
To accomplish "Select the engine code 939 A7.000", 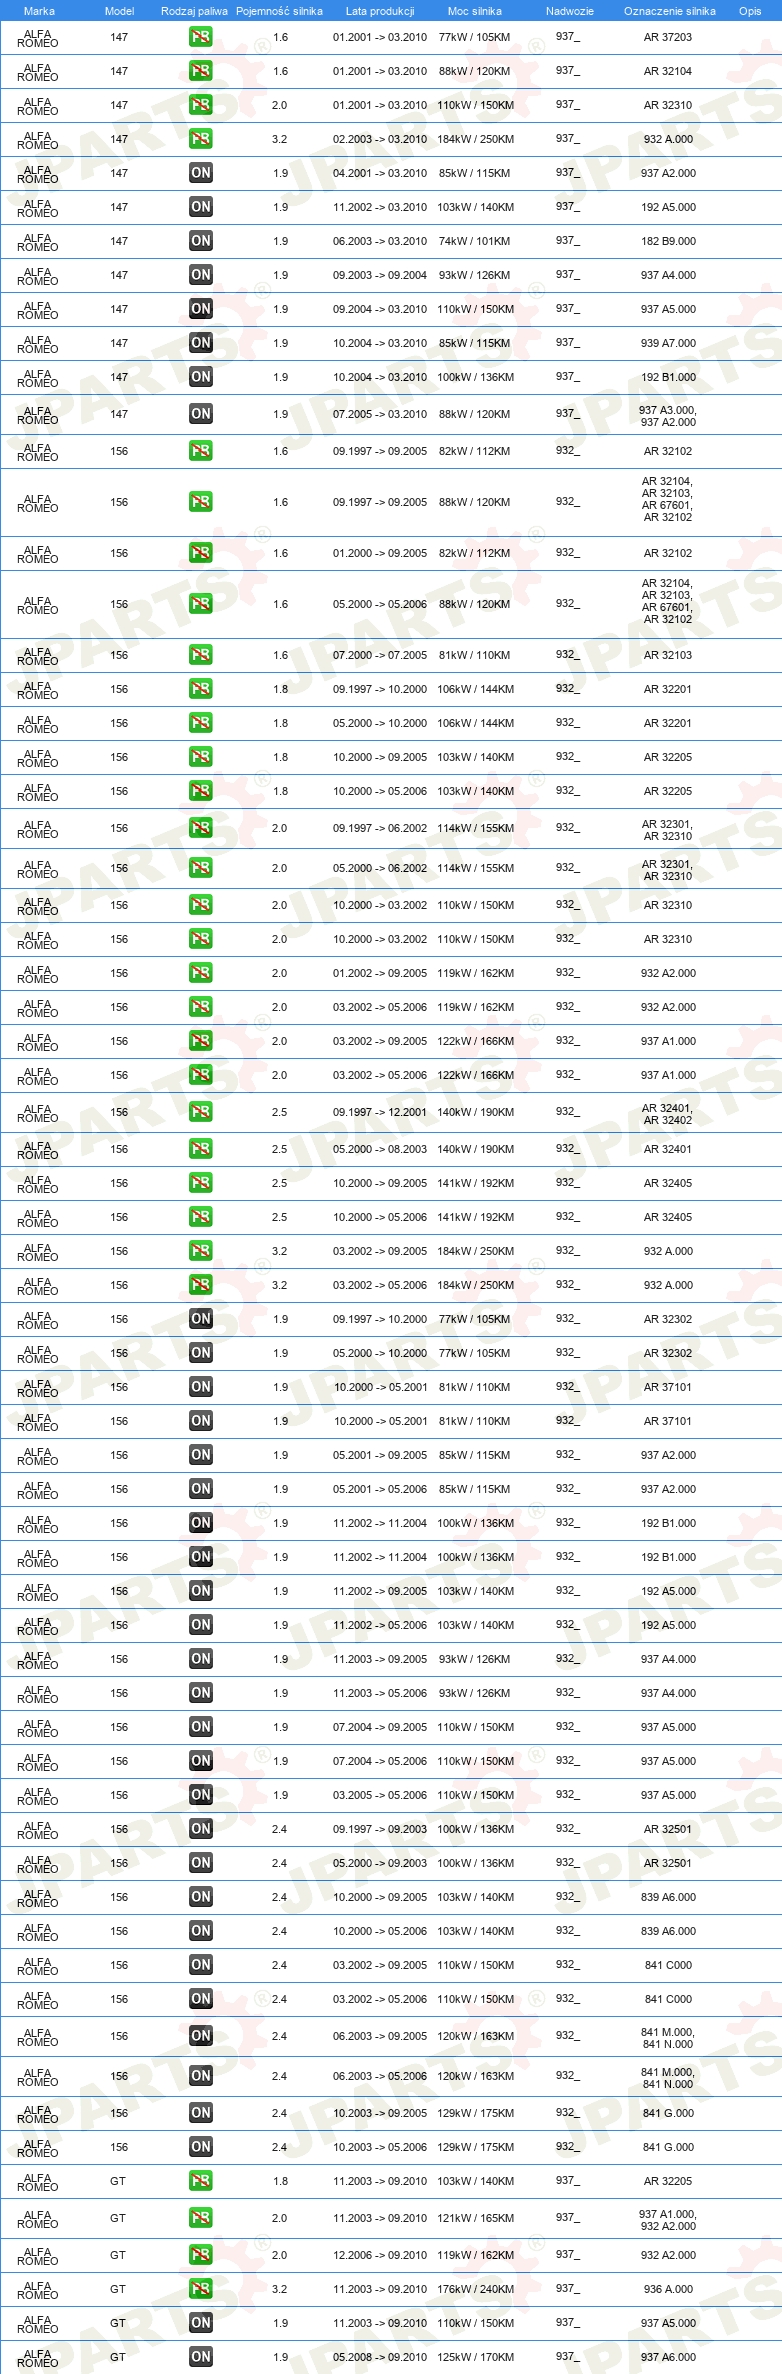I will tap(668, 343).
